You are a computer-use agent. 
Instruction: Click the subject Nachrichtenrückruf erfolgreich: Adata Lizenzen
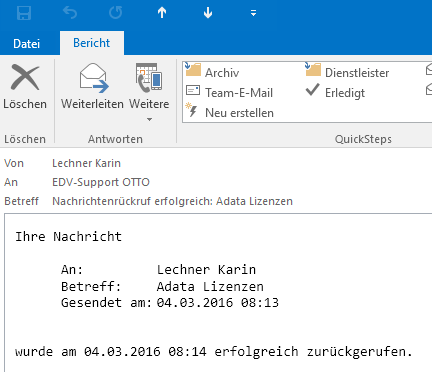pos(172,201)
